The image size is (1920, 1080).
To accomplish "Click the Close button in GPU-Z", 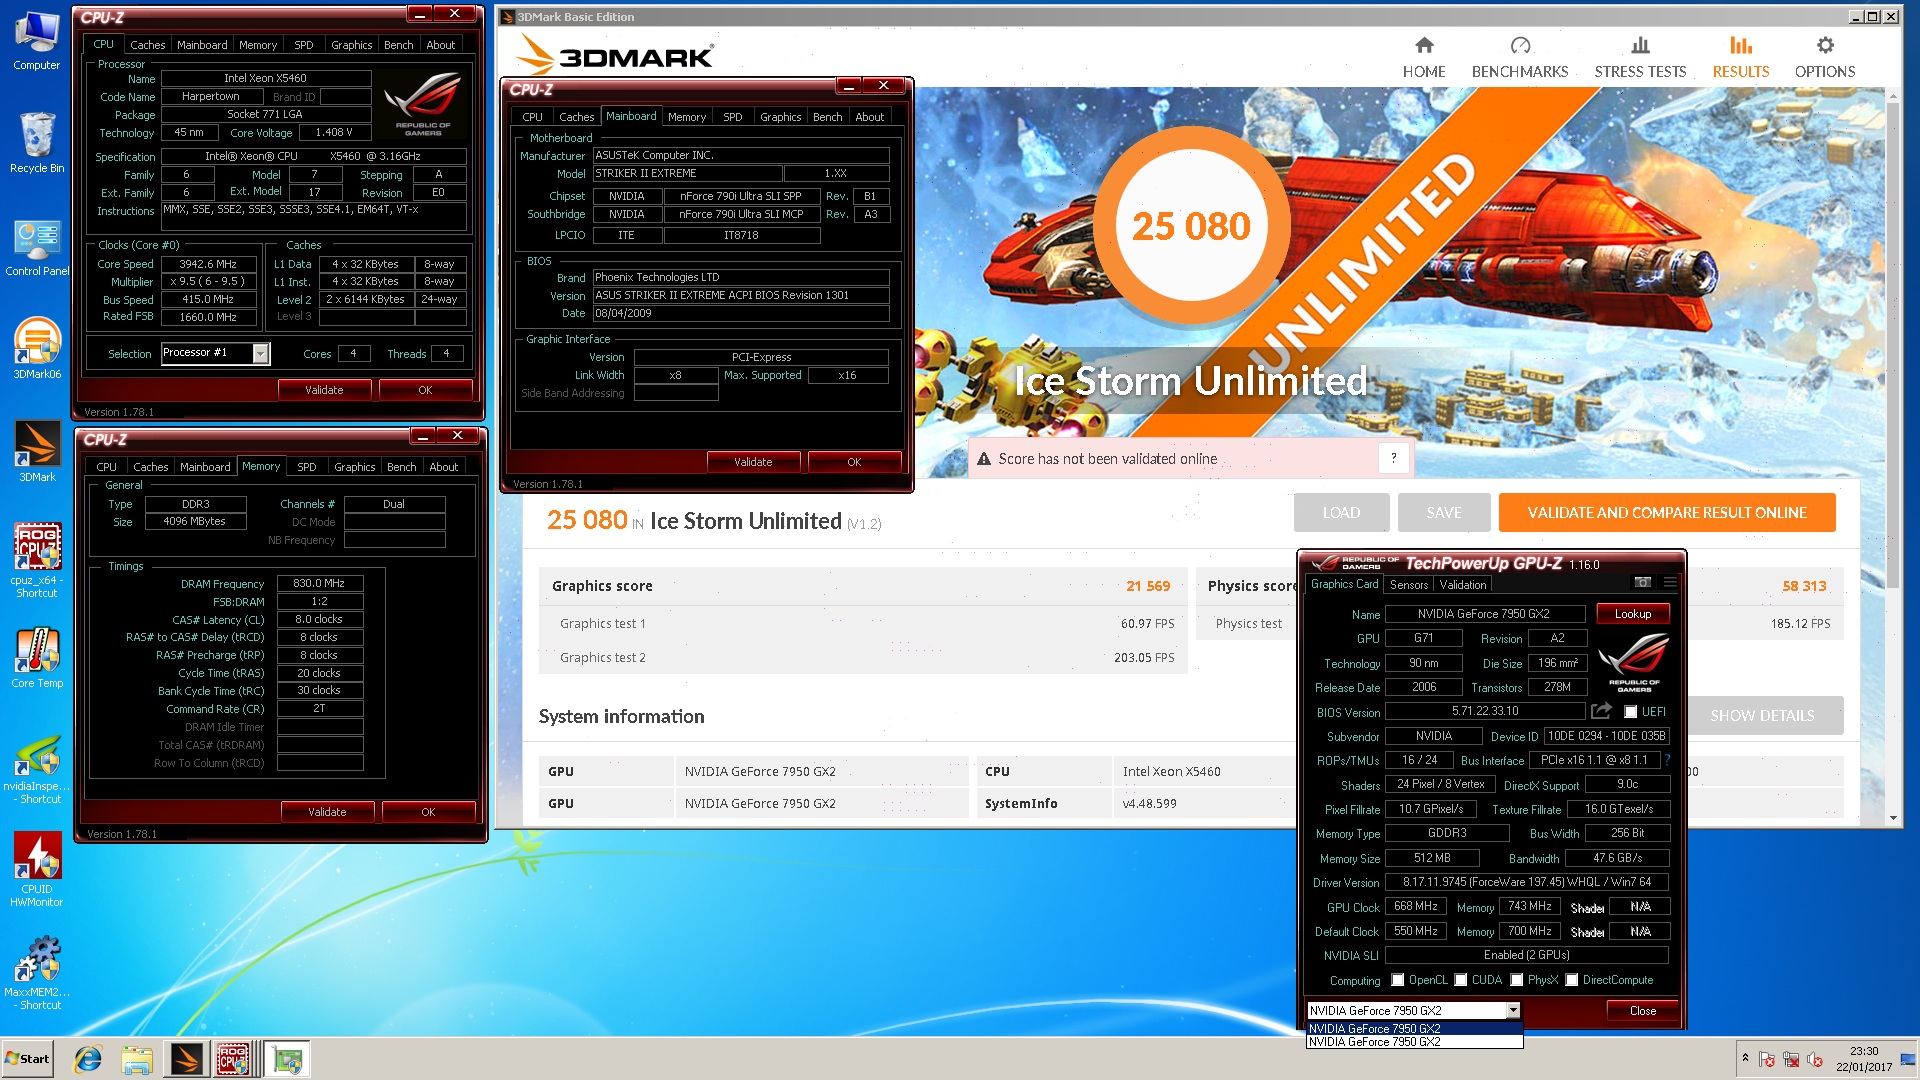I will [x=1643, y=1011].
